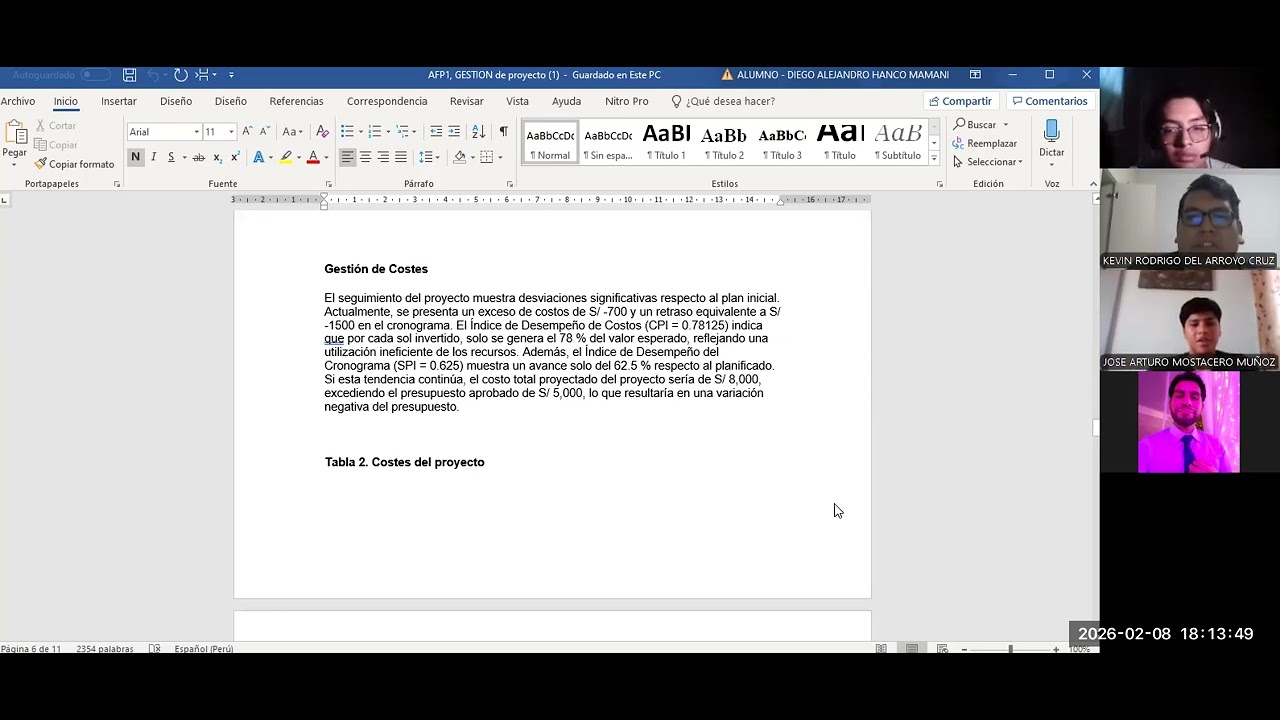Open change case Aa dropdown

(292, 131)
